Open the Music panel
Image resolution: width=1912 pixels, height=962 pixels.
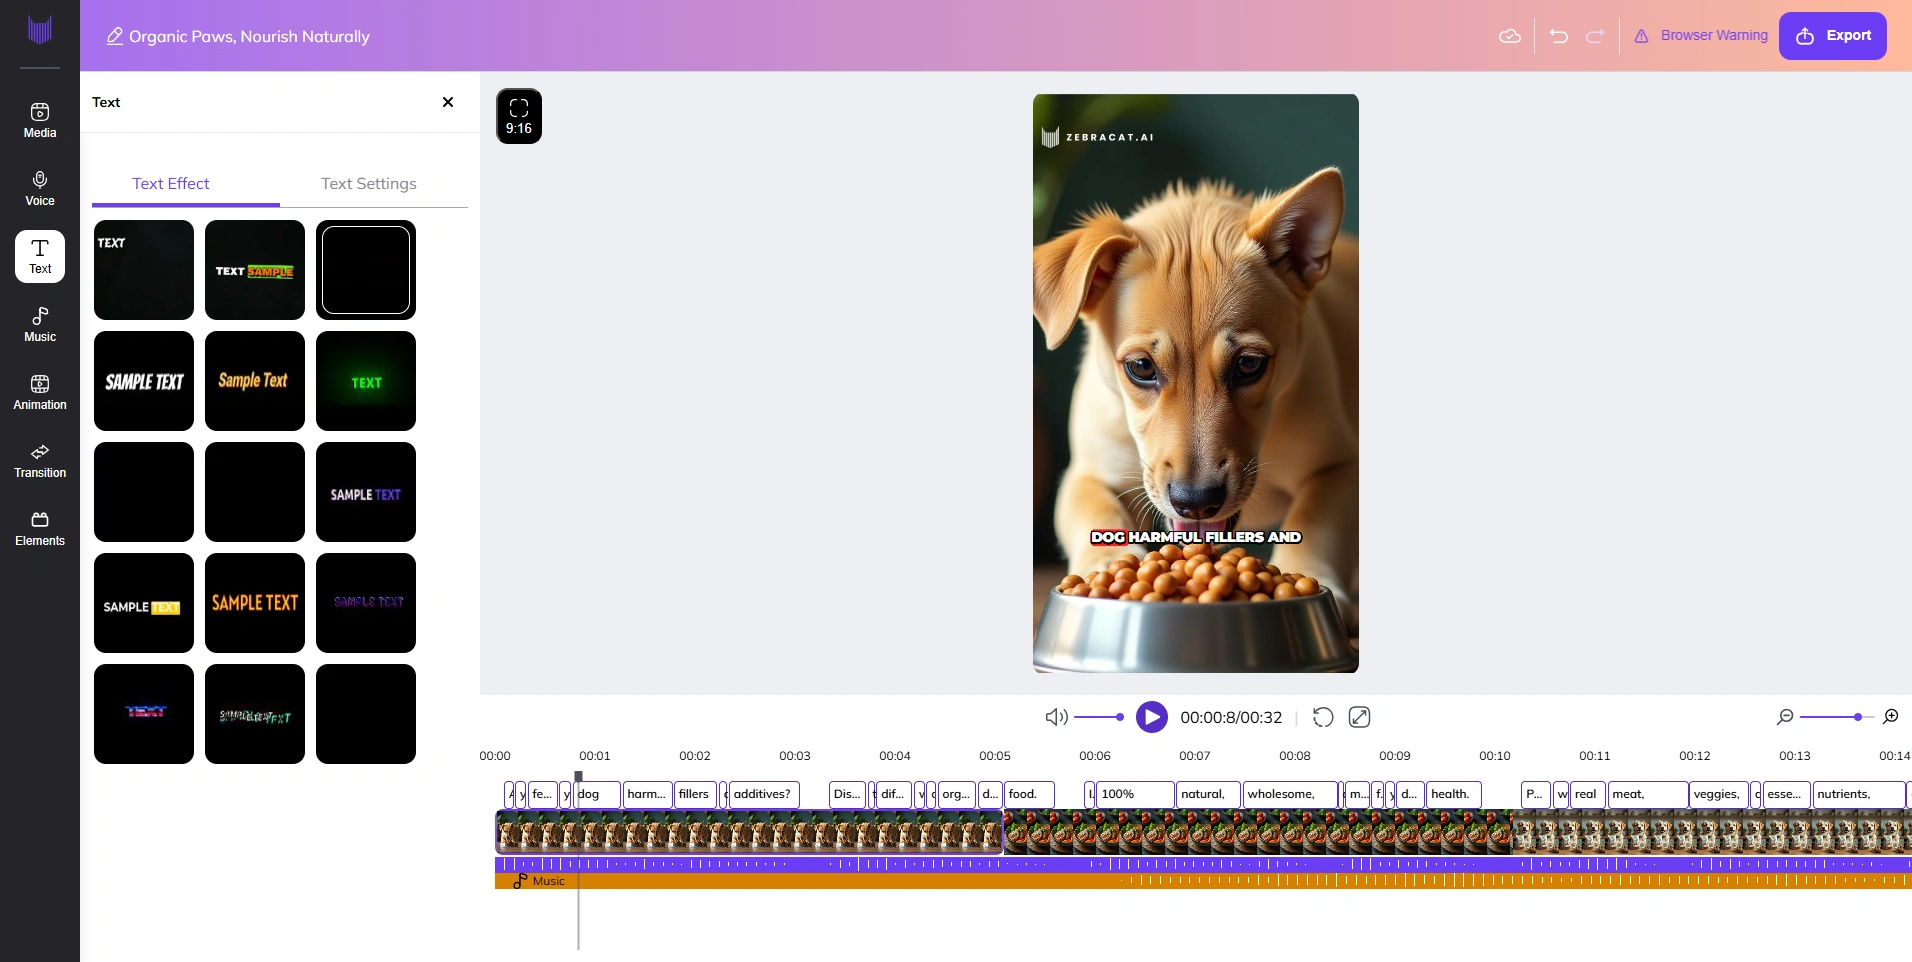pyautogui.click(x=40, y=325)
